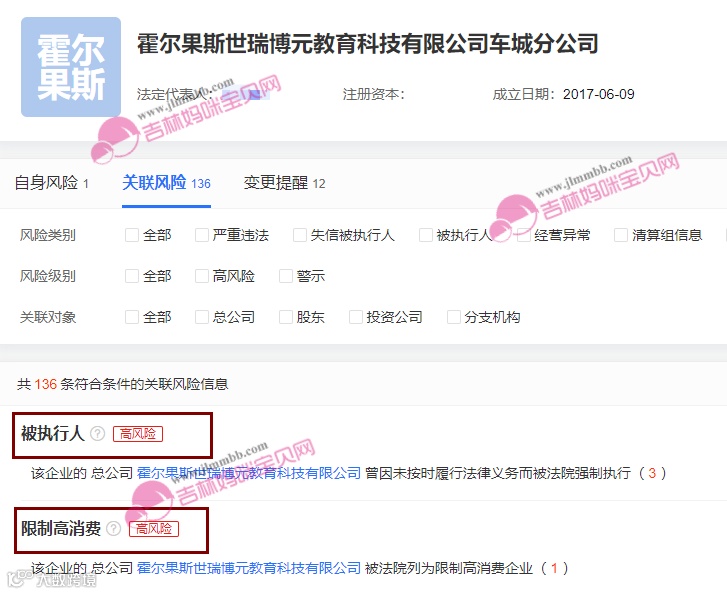Open parent company link in 被执行人 entry
The height and width of the screenshot is (594, 727).
(249, 473)
